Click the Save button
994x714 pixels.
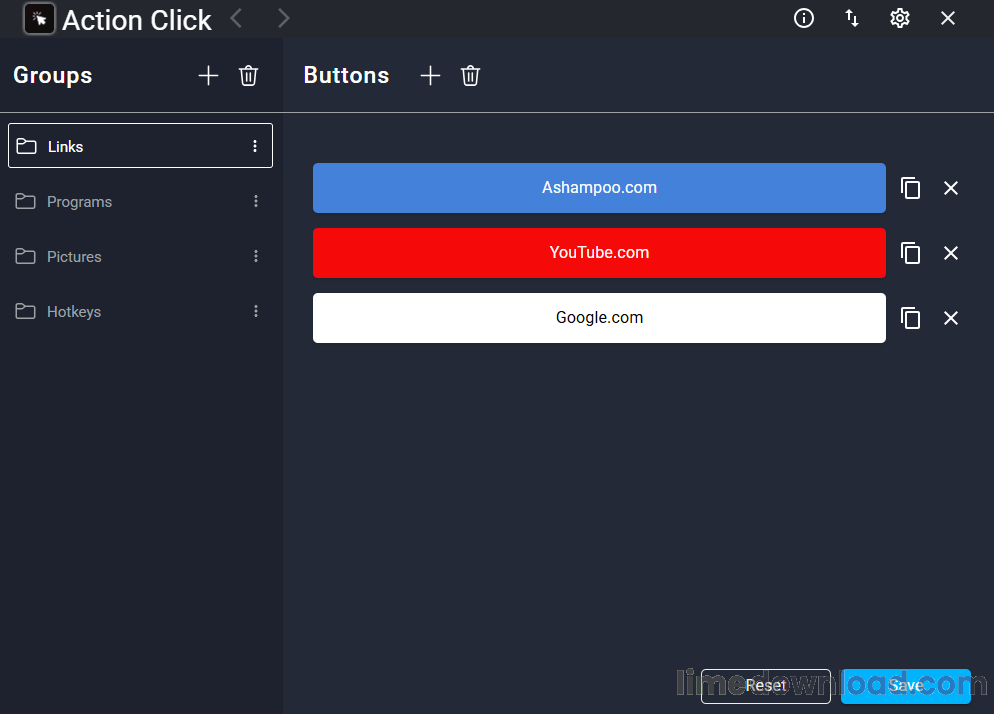(905, 686)
